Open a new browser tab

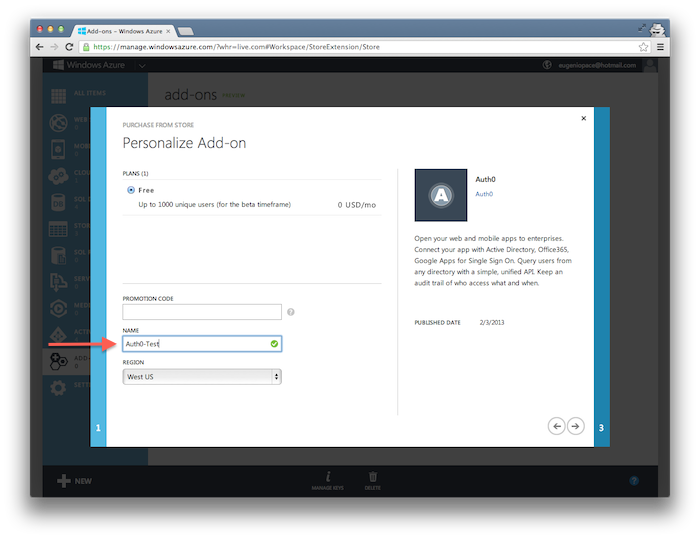(185, 31)
